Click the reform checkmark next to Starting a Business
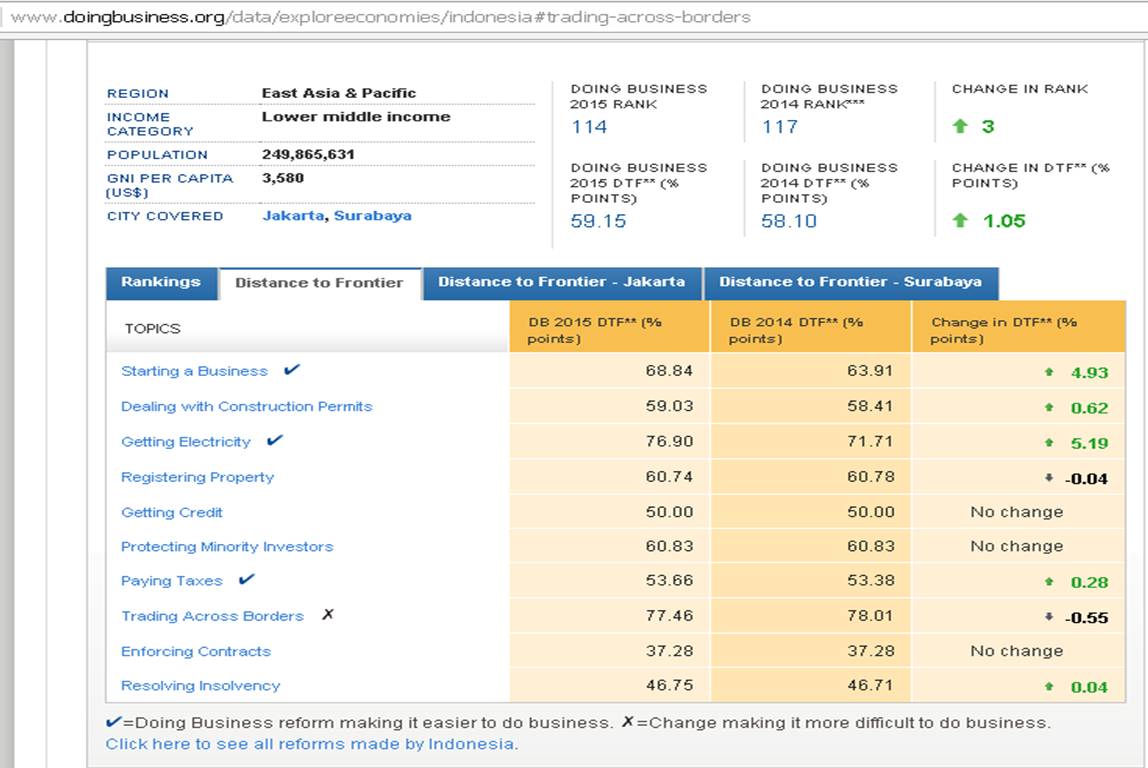 (x=291, y=370)
